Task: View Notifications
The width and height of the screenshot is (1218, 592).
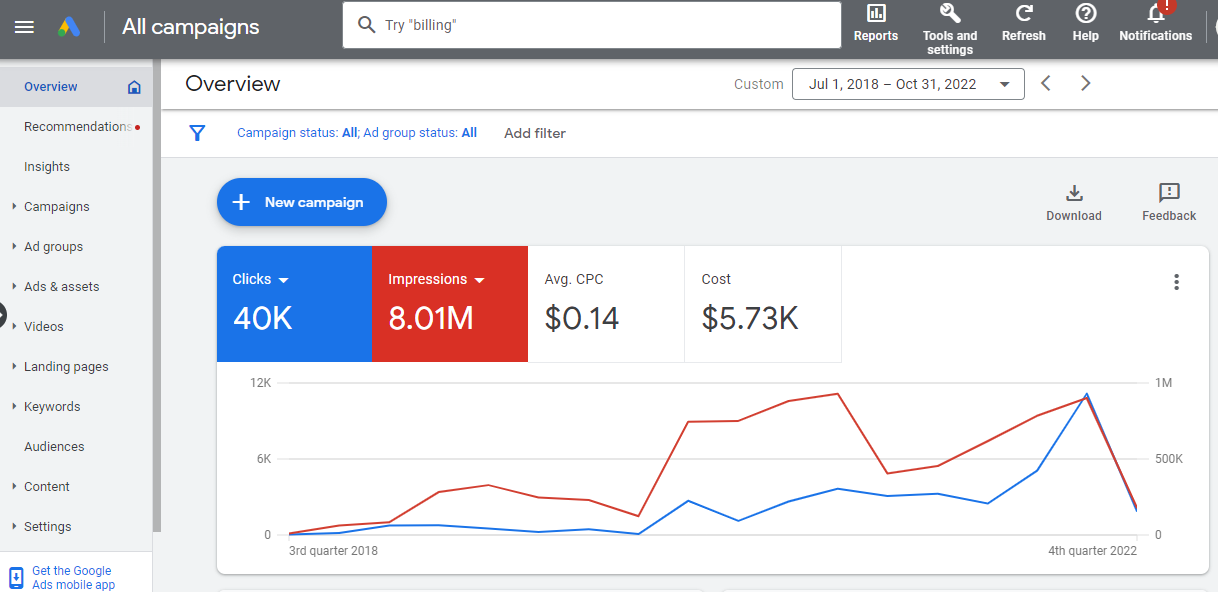Action: (1155, 20)
